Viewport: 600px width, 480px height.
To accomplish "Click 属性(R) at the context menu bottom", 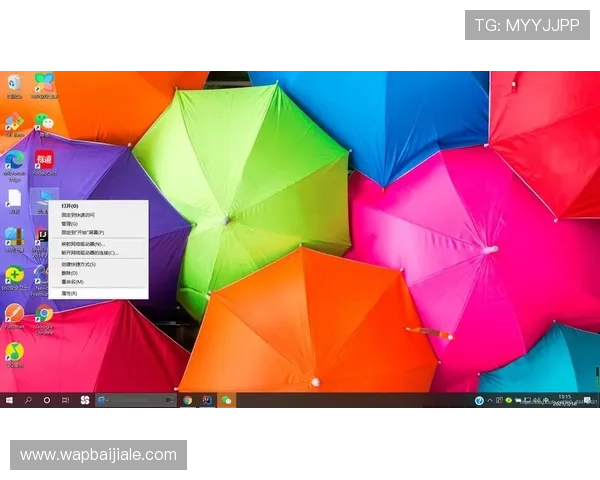I will tap(70, 293).
